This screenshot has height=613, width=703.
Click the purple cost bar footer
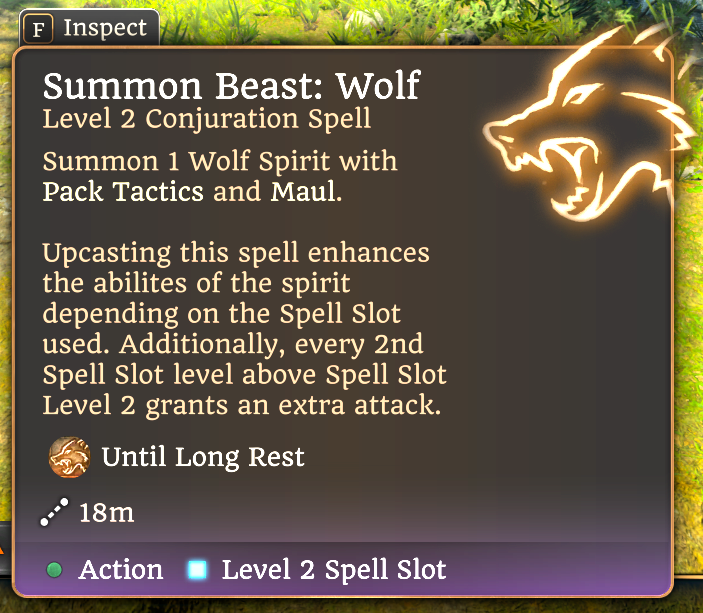[343, 569]
